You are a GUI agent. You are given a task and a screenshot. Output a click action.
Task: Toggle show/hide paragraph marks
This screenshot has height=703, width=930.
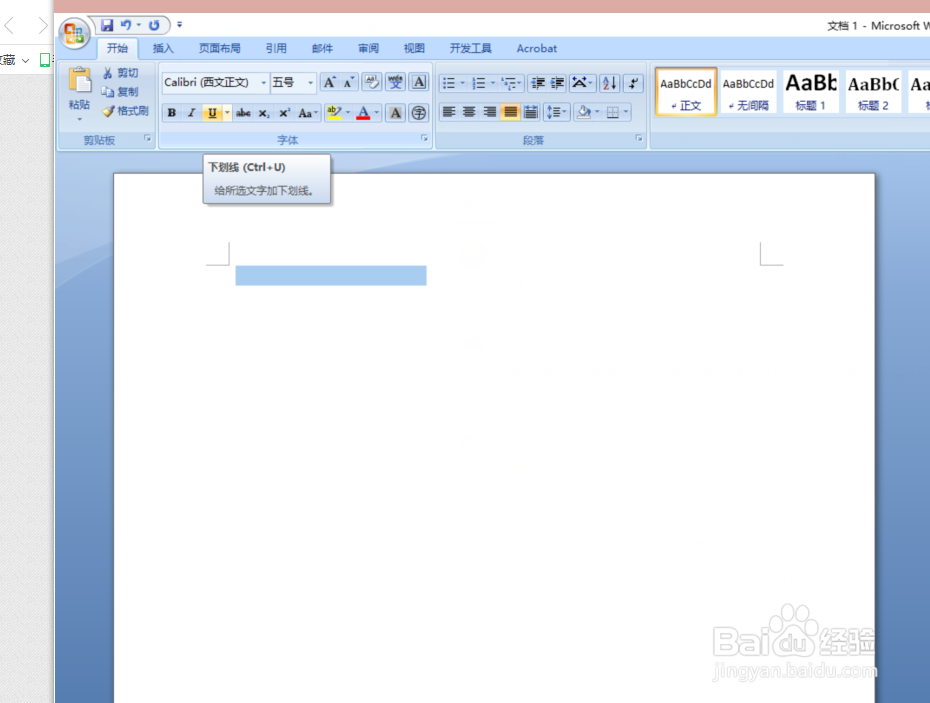(x=633, y=83)
